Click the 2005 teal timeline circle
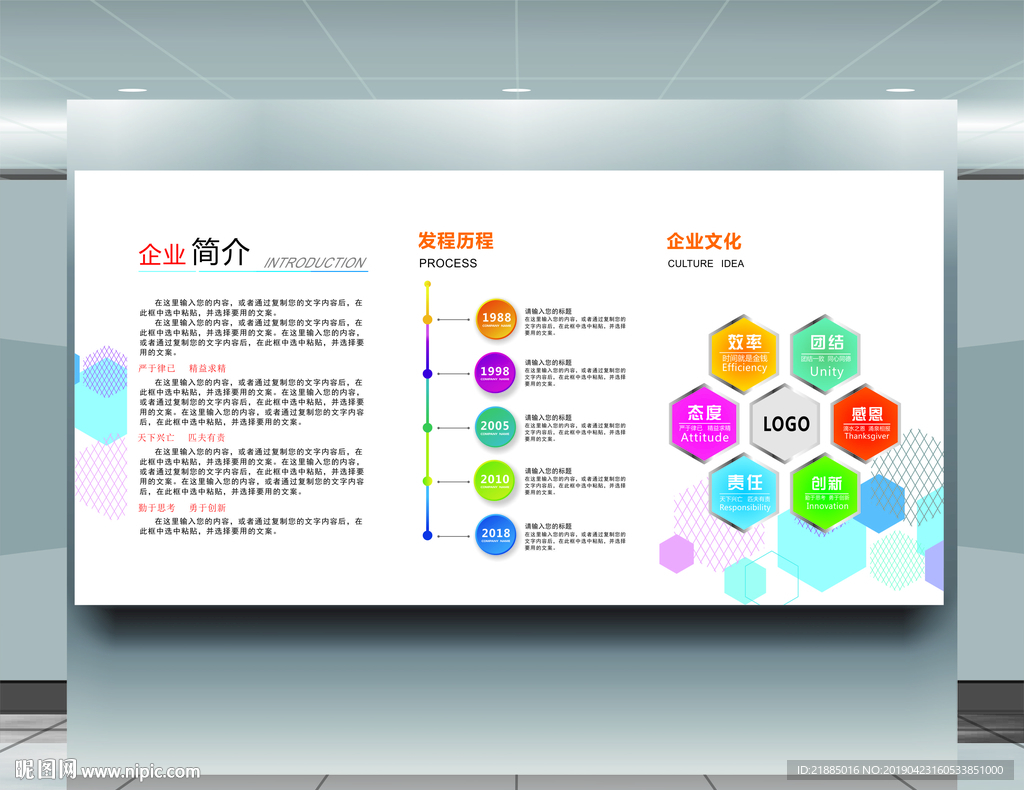Viewport: 1024px width, 790px height. [494, 427]
